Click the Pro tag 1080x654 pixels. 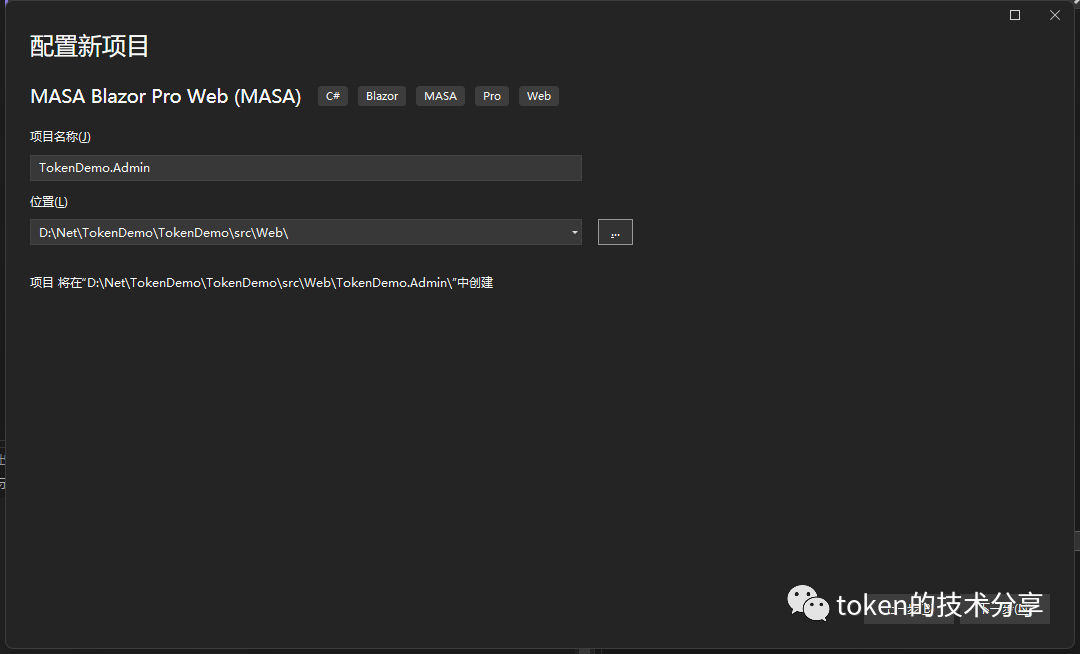[x=492, y=96]
